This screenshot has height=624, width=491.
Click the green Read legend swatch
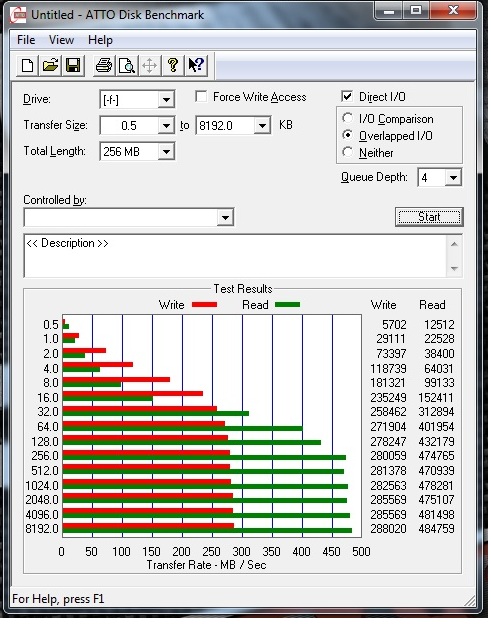click(x=287, y=305)
